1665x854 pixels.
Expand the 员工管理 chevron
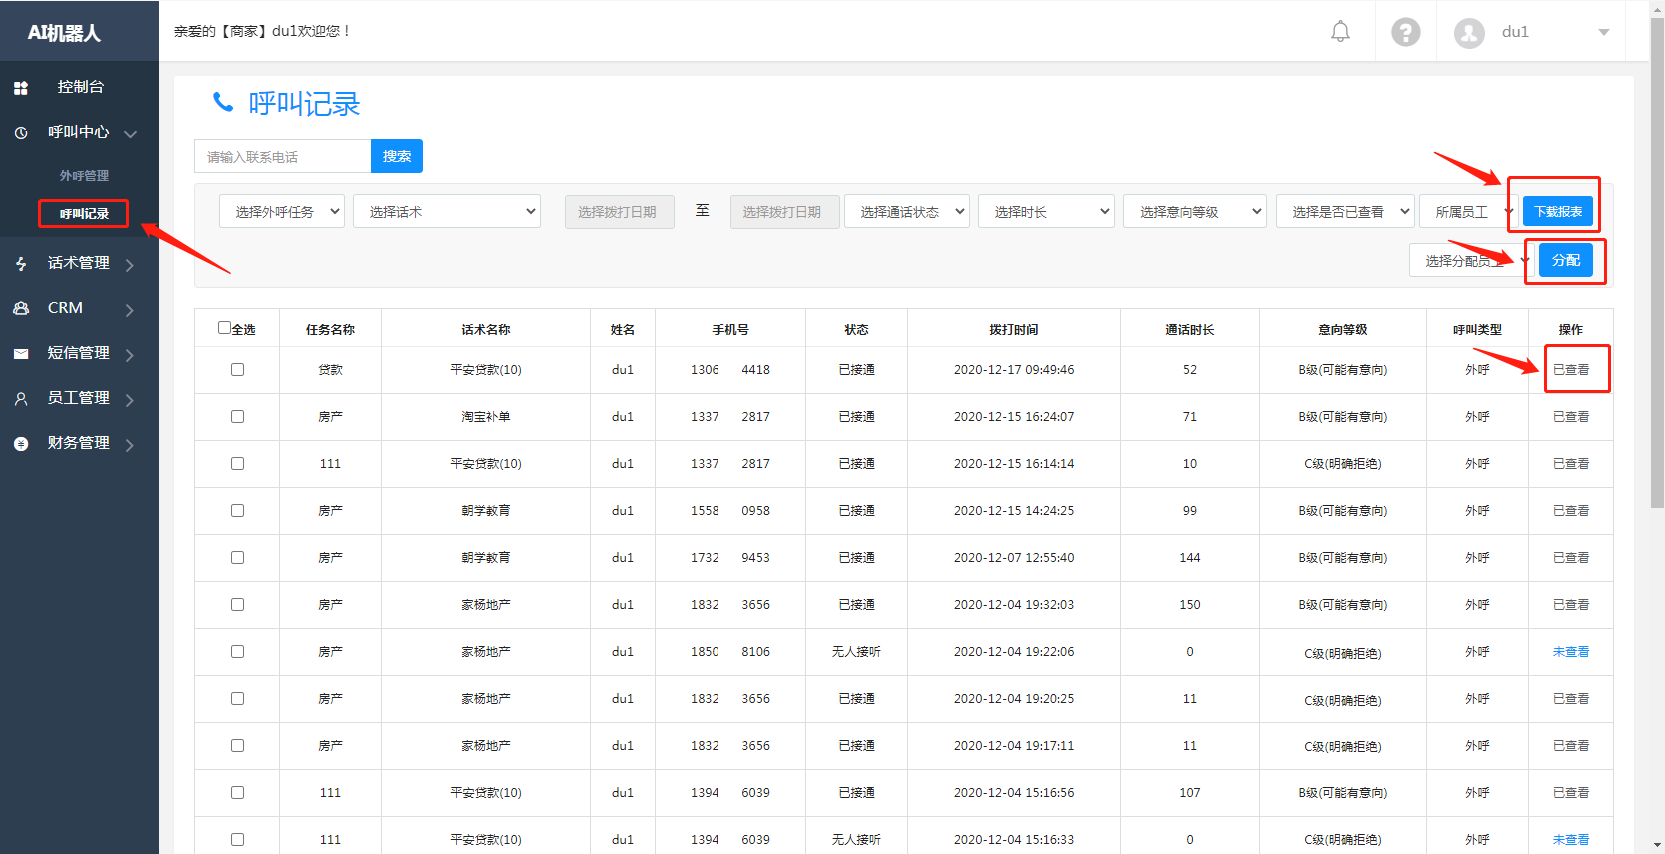tap(130, 400)
